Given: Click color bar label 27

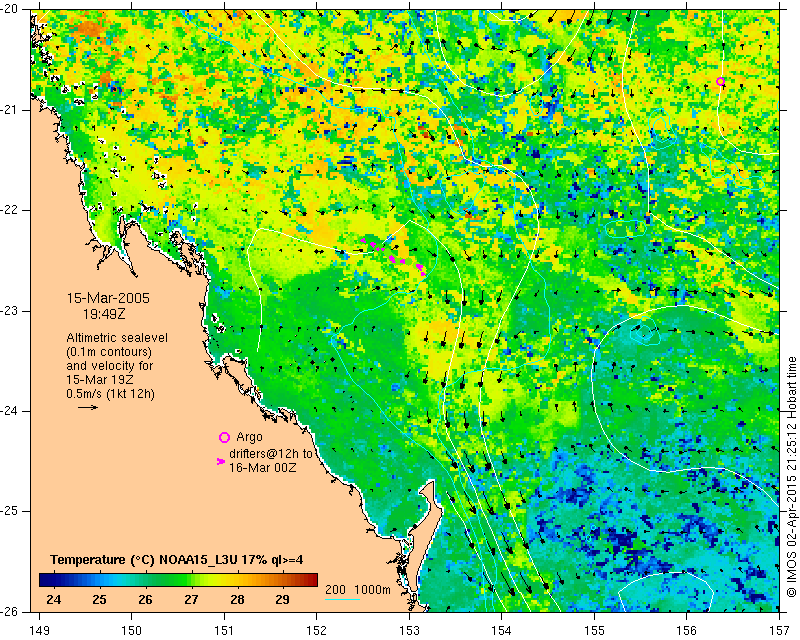Looking at the screenshot, I should tap(191, 600).
